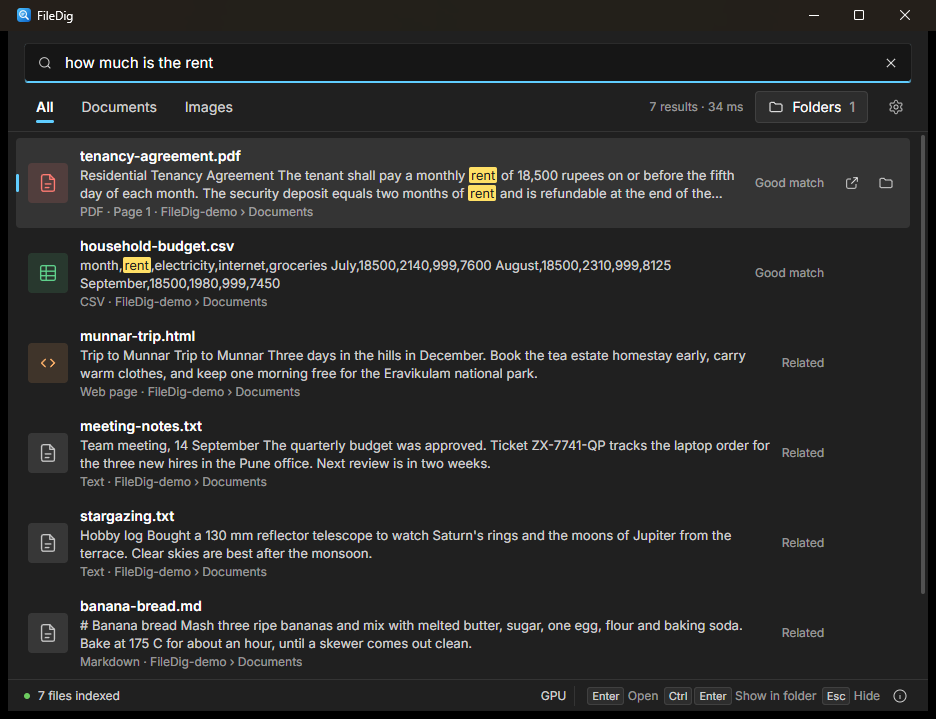Minimize the FileDig window
The width and height of the screenshot is (936, 719).
[814, 16]
